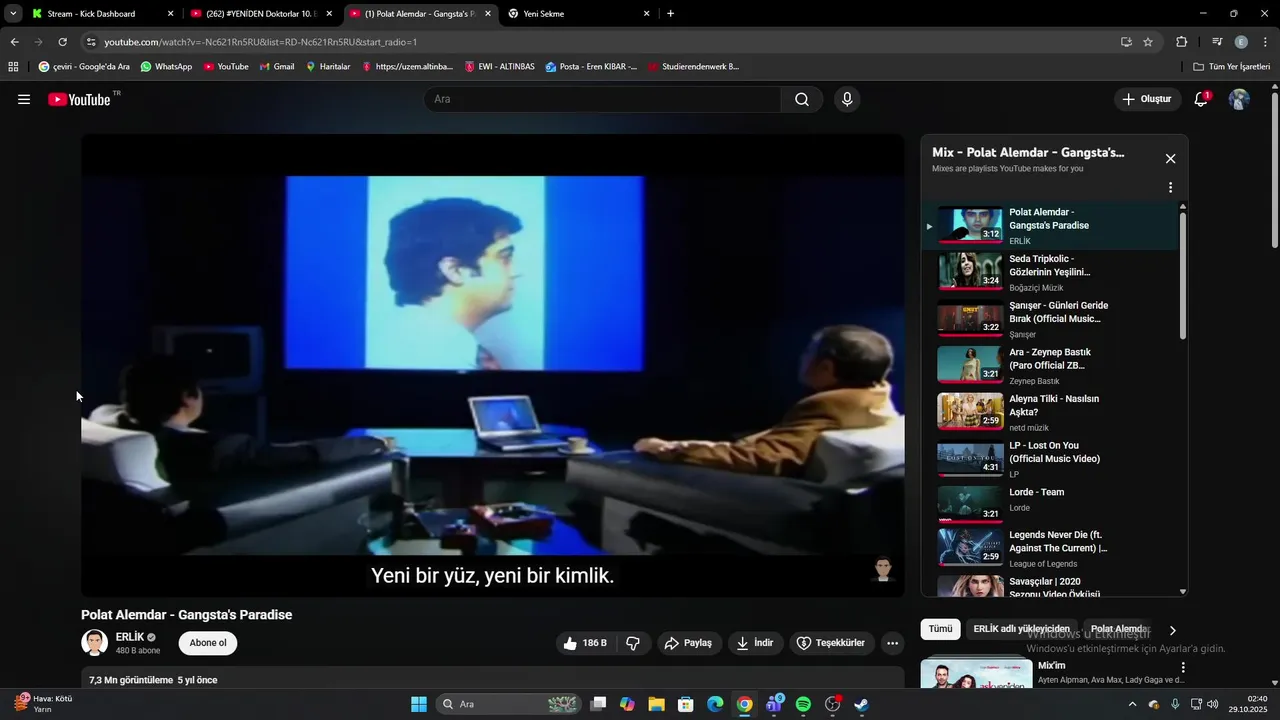
Task: Select LP - Lost On You video
Action: tap(1050, 459)
